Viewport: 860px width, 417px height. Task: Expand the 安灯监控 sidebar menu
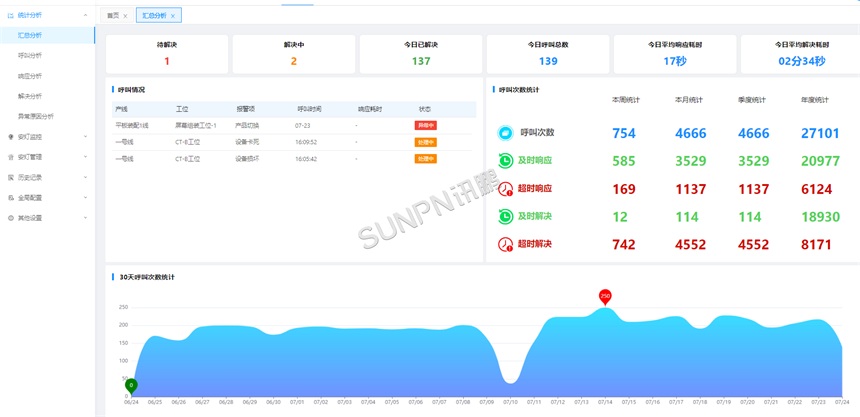[x=85, y=137]
